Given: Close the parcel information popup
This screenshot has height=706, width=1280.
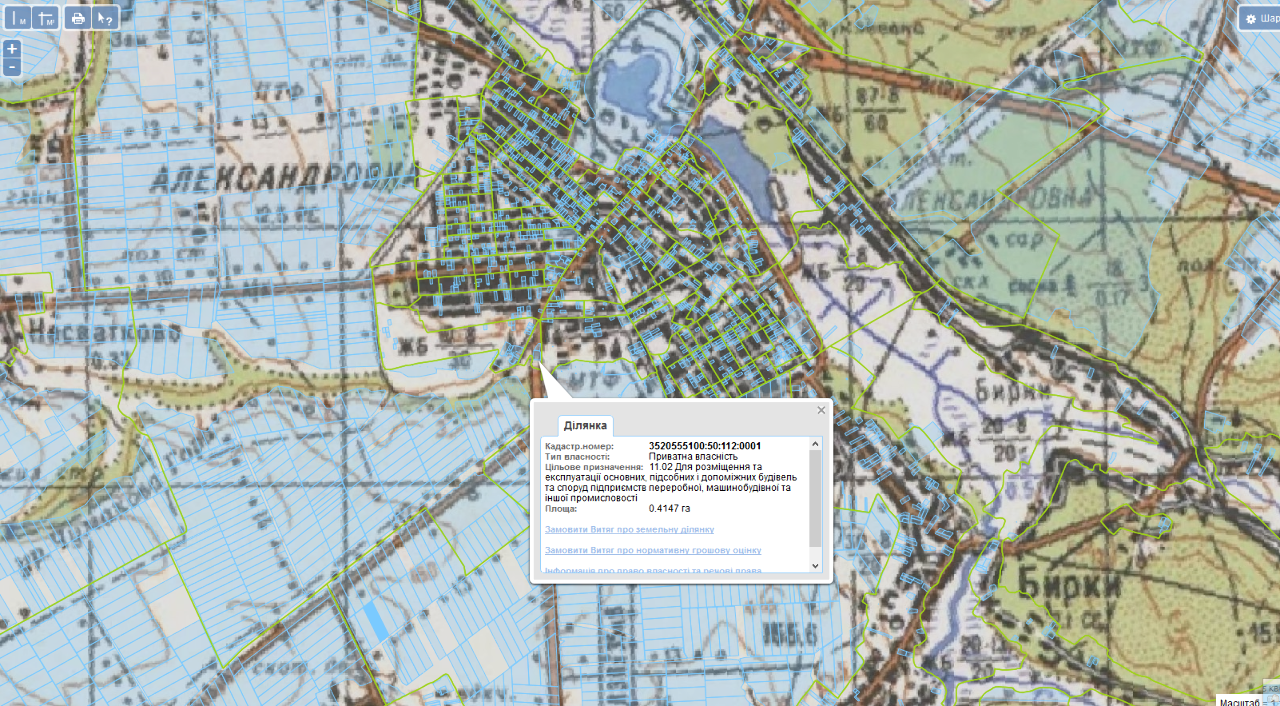Looking at the screenshot, I should 822,410.
